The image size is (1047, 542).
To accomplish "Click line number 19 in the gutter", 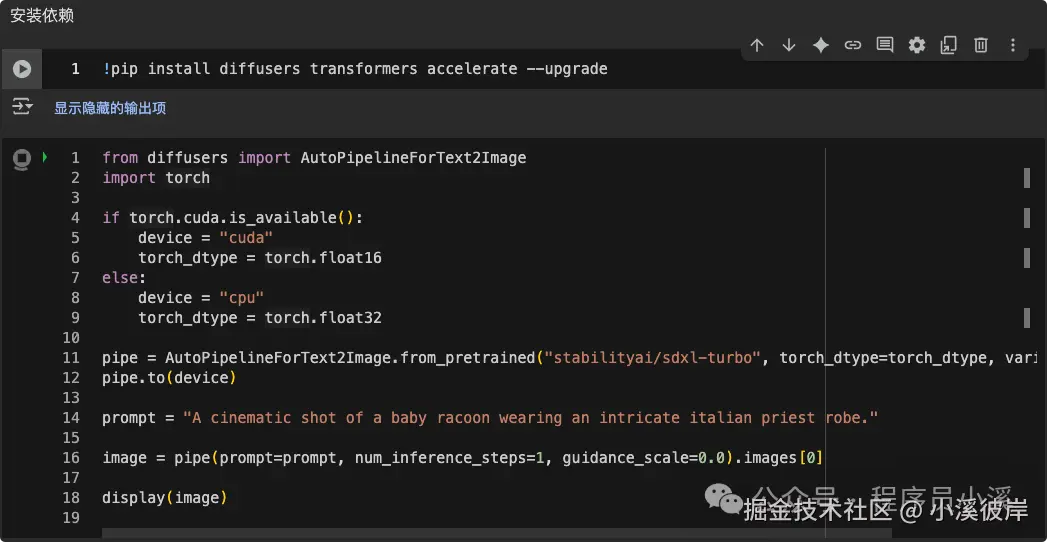I will [71, 518].
